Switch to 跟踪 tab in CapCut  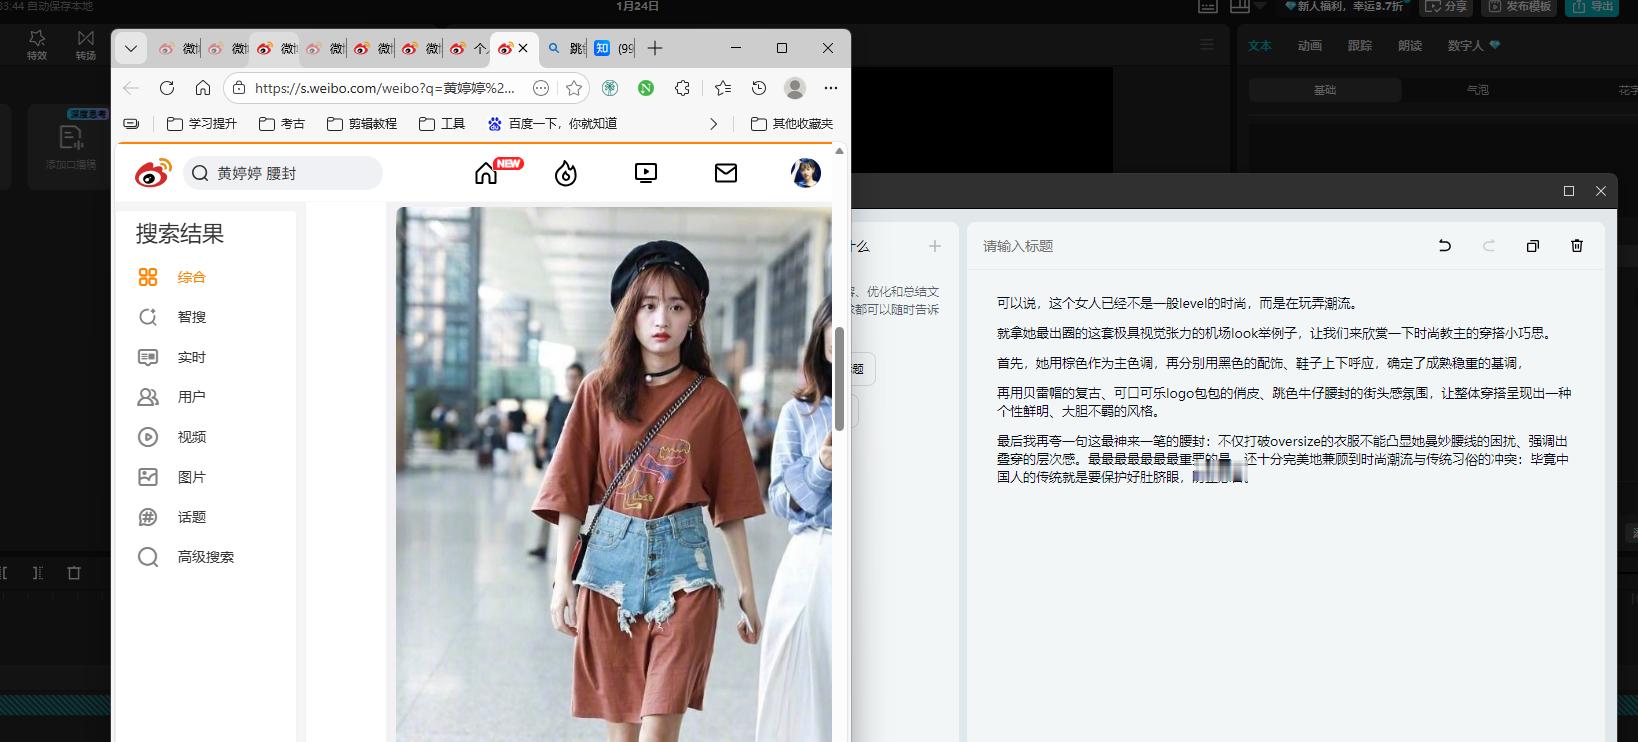coord(1360,46)
